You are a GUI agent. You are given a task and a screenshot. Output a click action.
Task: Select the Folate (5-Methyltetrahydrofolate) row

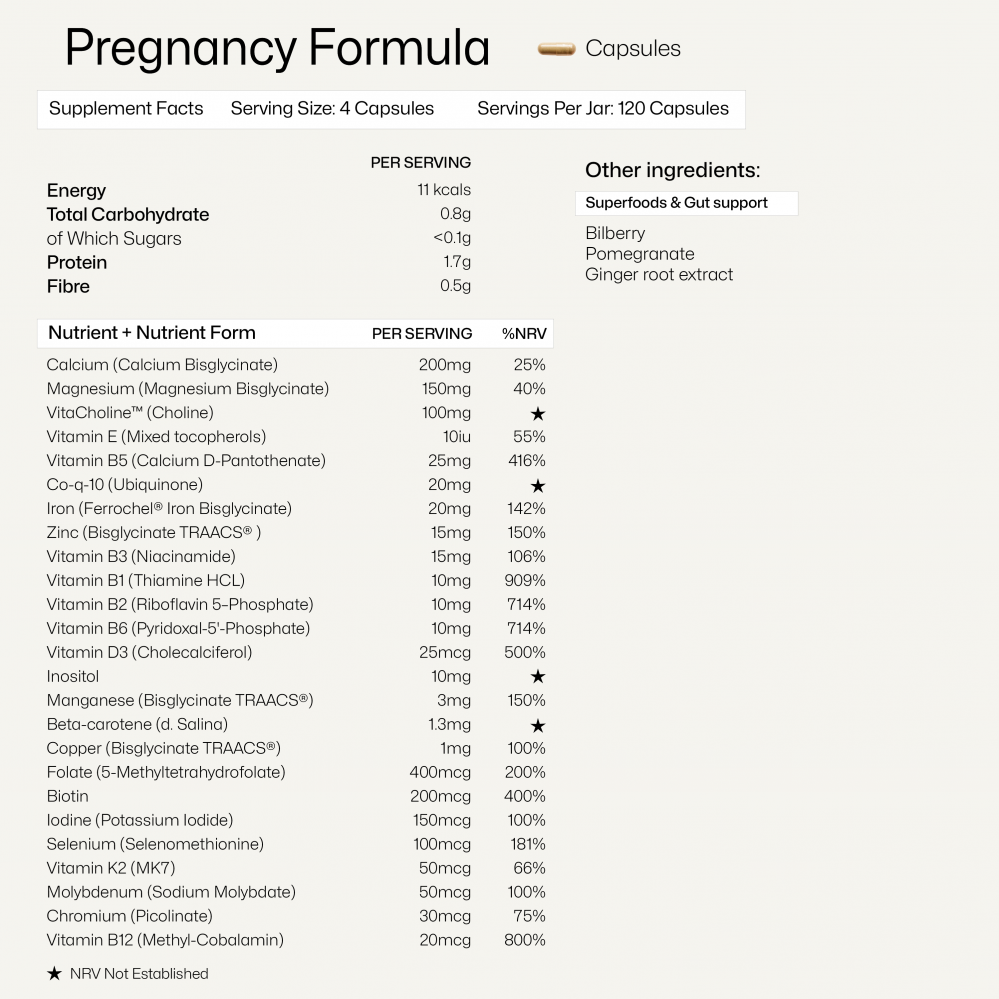[x=296, y=772]
